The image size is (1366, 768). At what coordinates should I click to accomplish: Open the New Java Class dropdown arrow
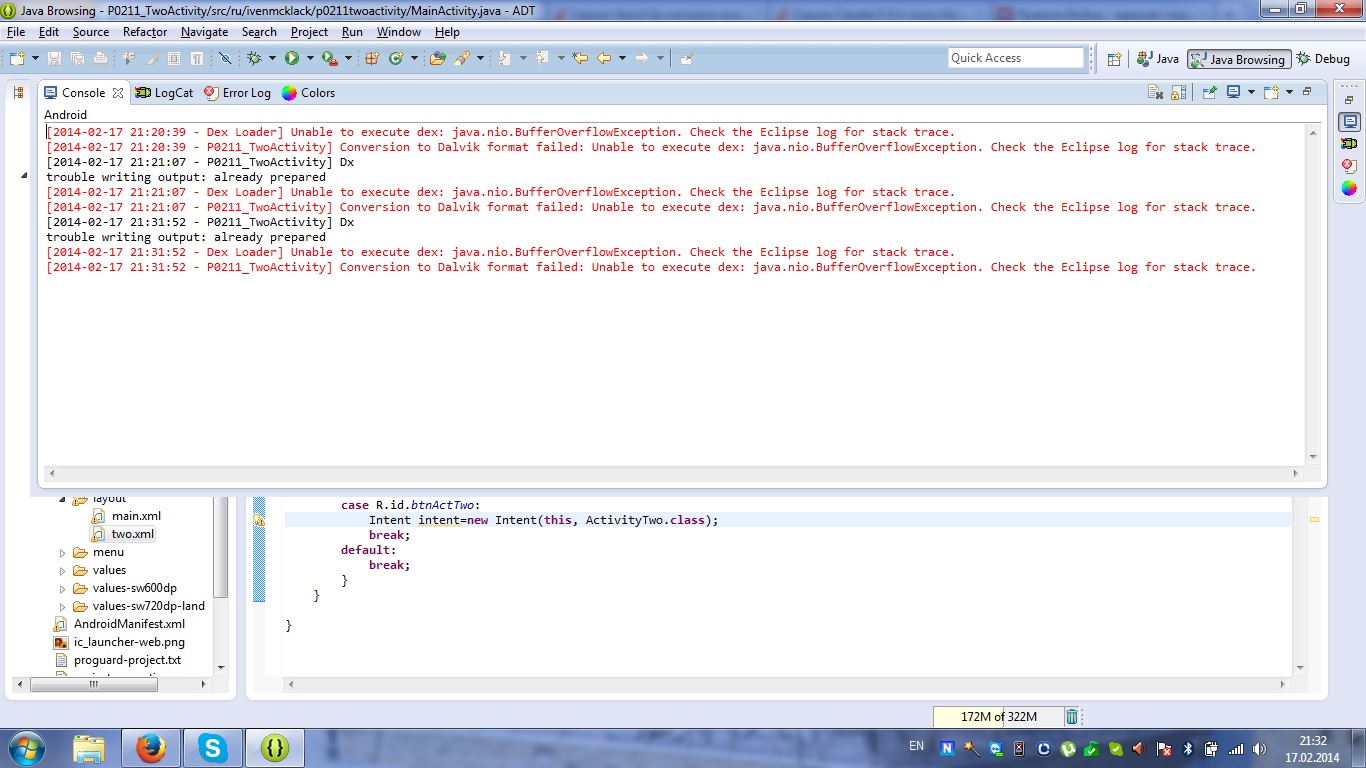(414, 58)
